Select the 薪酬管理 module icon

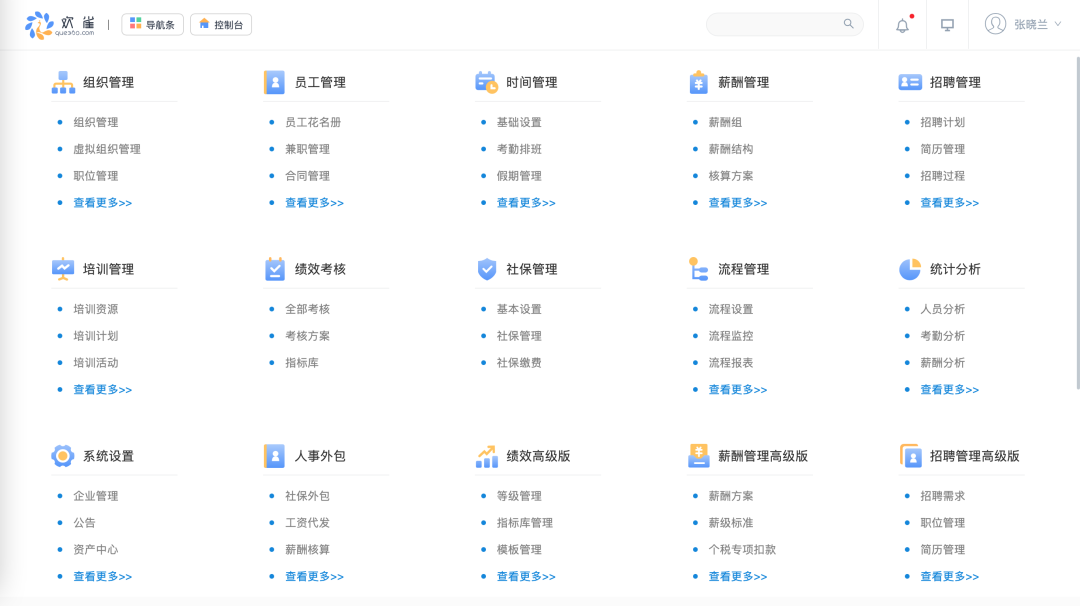coord(697,81)
